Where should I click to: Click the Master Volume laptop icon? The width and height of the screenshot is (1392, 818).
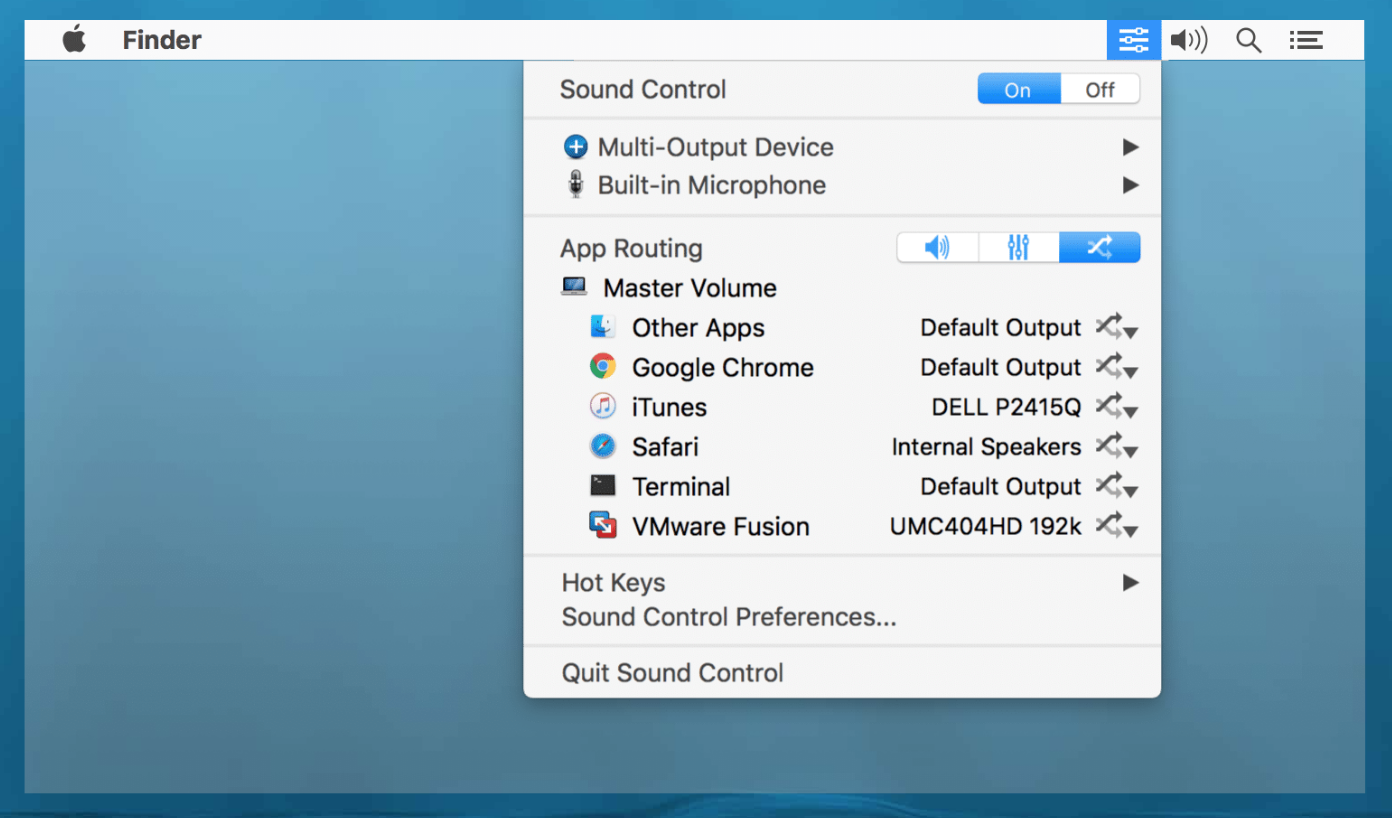tap(574, 287)
